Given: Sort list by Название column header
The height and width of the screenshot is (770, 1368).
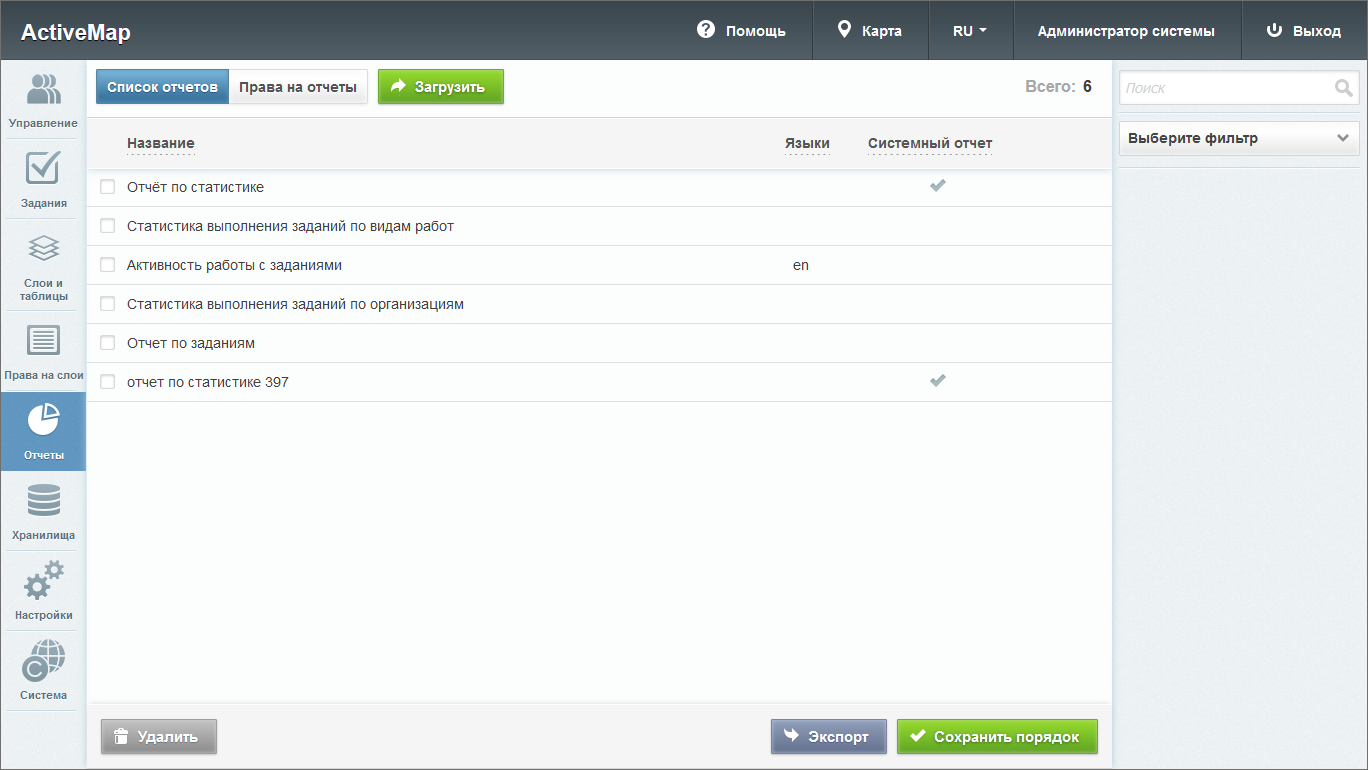Looking at the screenshot, I should pos(160,144).
